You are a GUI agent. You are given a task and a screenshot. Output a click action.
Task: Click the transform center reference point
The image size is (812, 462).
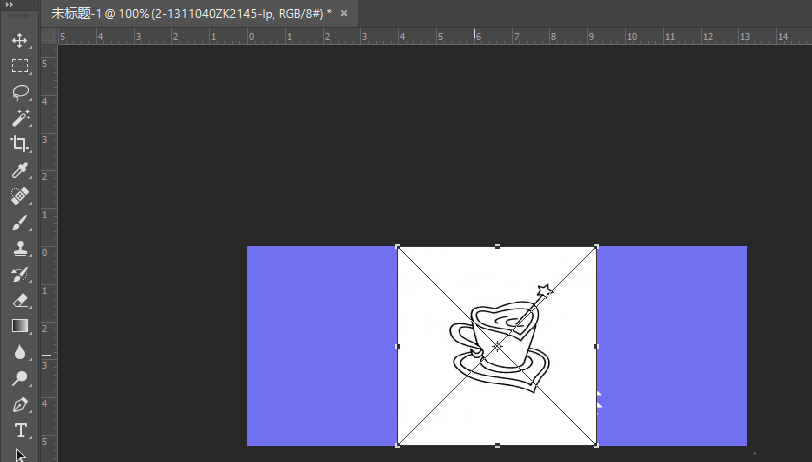[497, 346]
